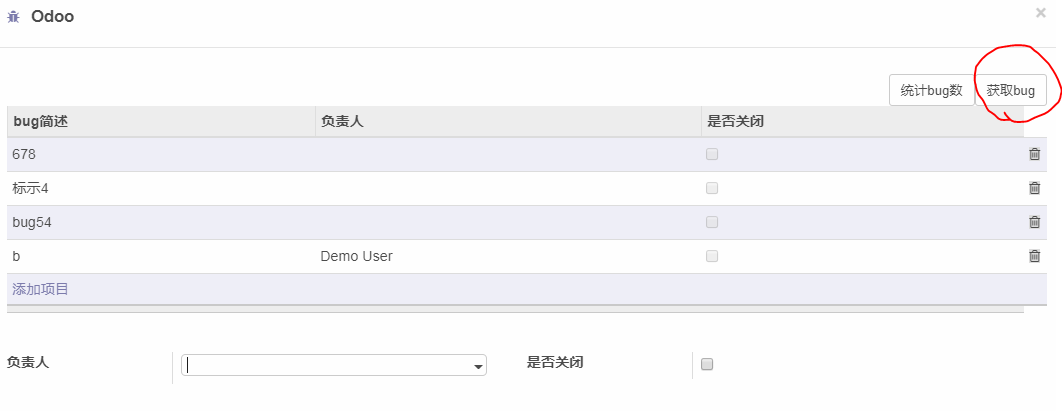
Task: Click the Odoo bug icon in header
Action: 14,18
